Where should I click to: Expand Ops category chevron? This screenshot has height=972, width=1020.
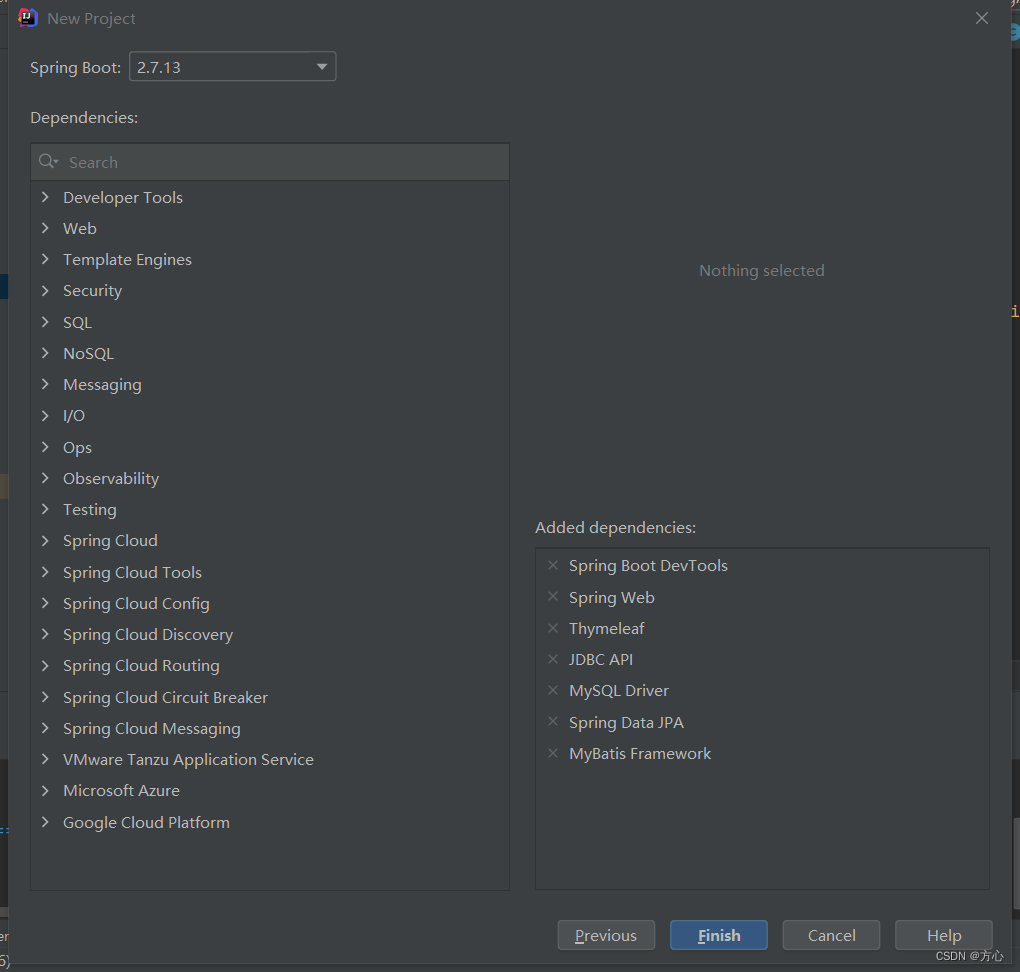click(x=45, y=446)
